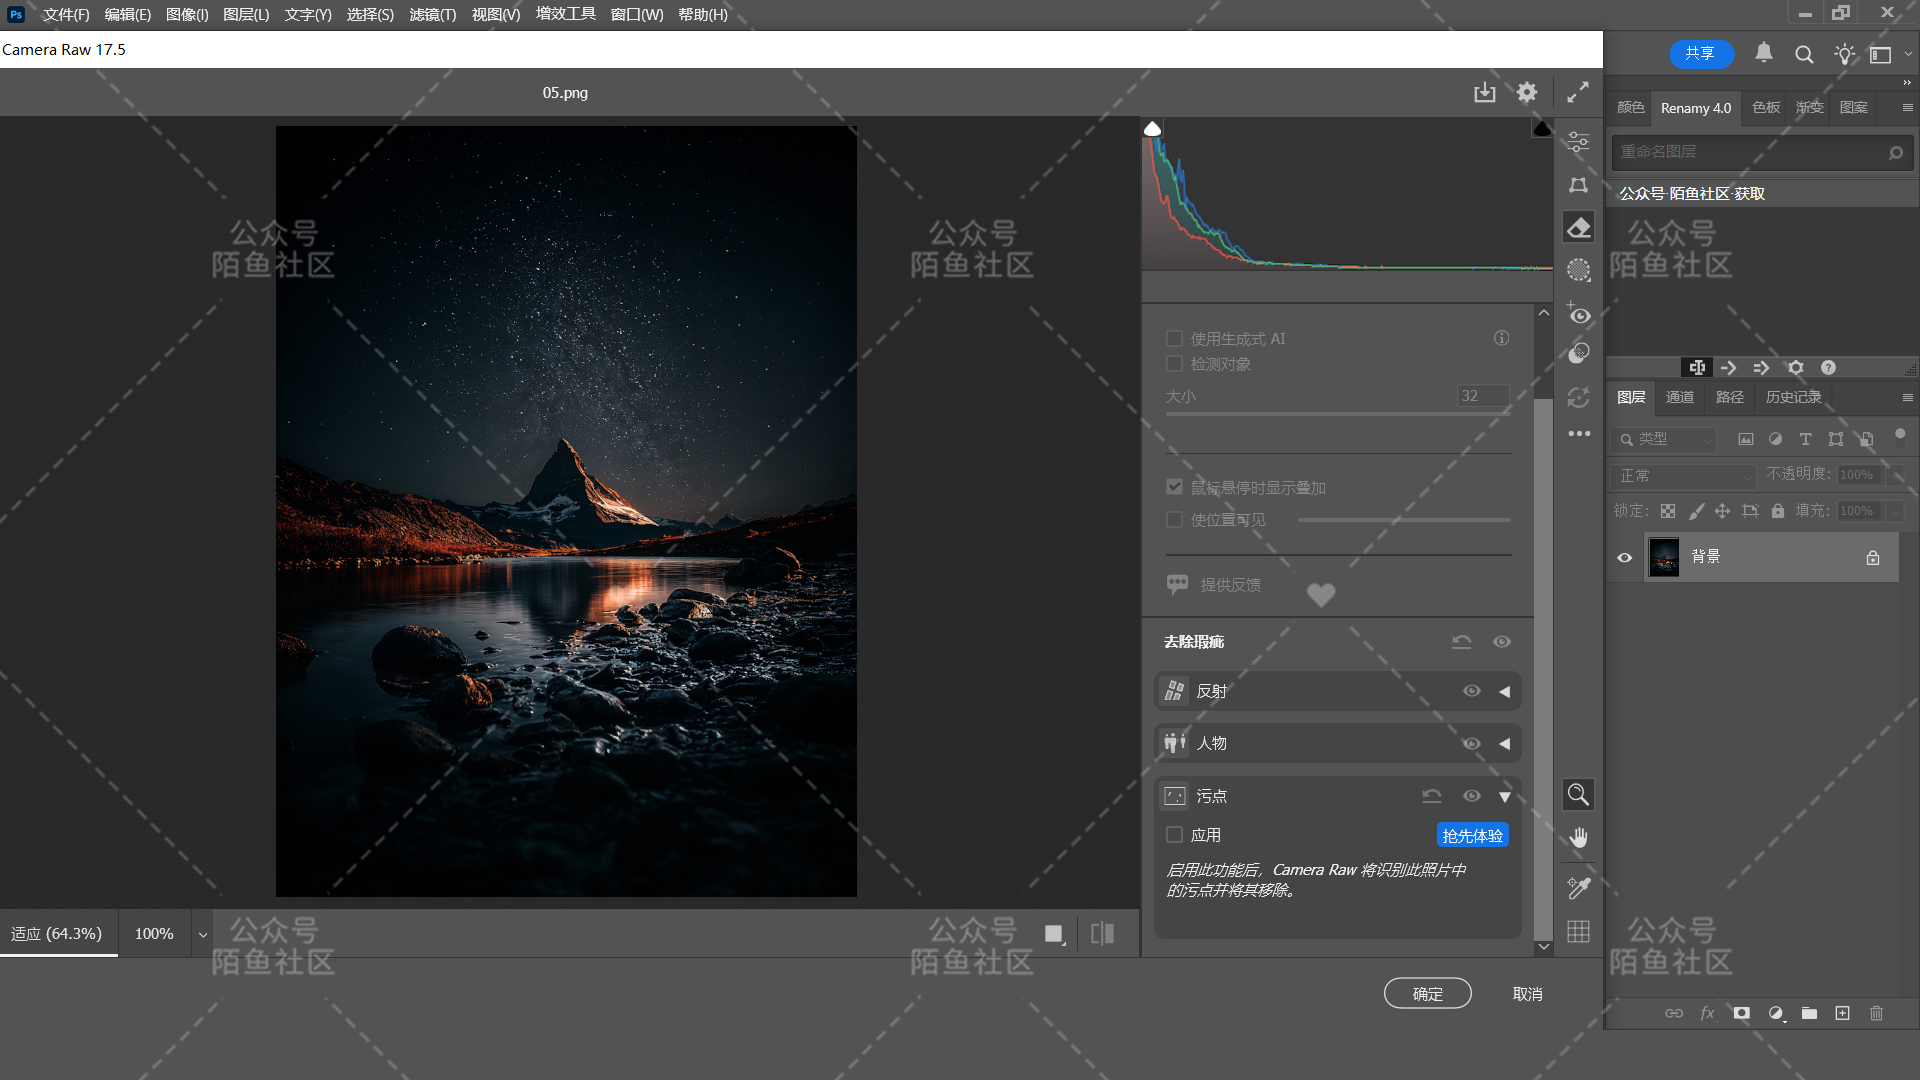Select the Crop tool icon in Camera Raw
This screenshot has height=1080, width=1920.
[1578, 185]
